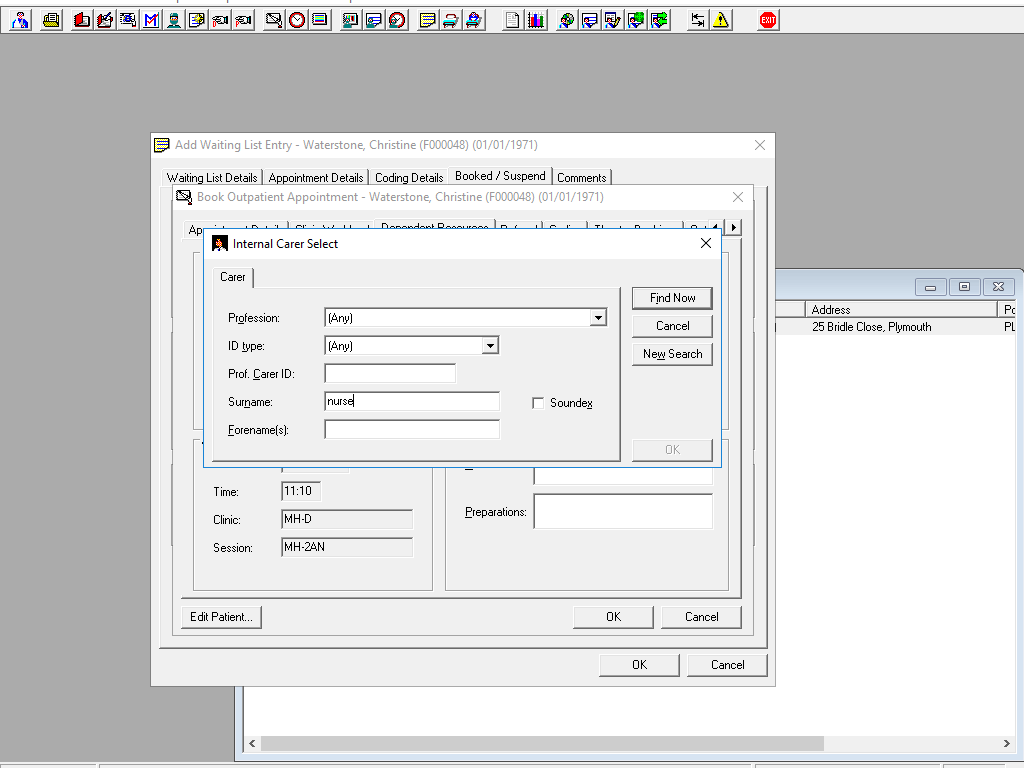Click the Clinic field showing MH-D
The image size is (1024, 768).
click(347, 519)
